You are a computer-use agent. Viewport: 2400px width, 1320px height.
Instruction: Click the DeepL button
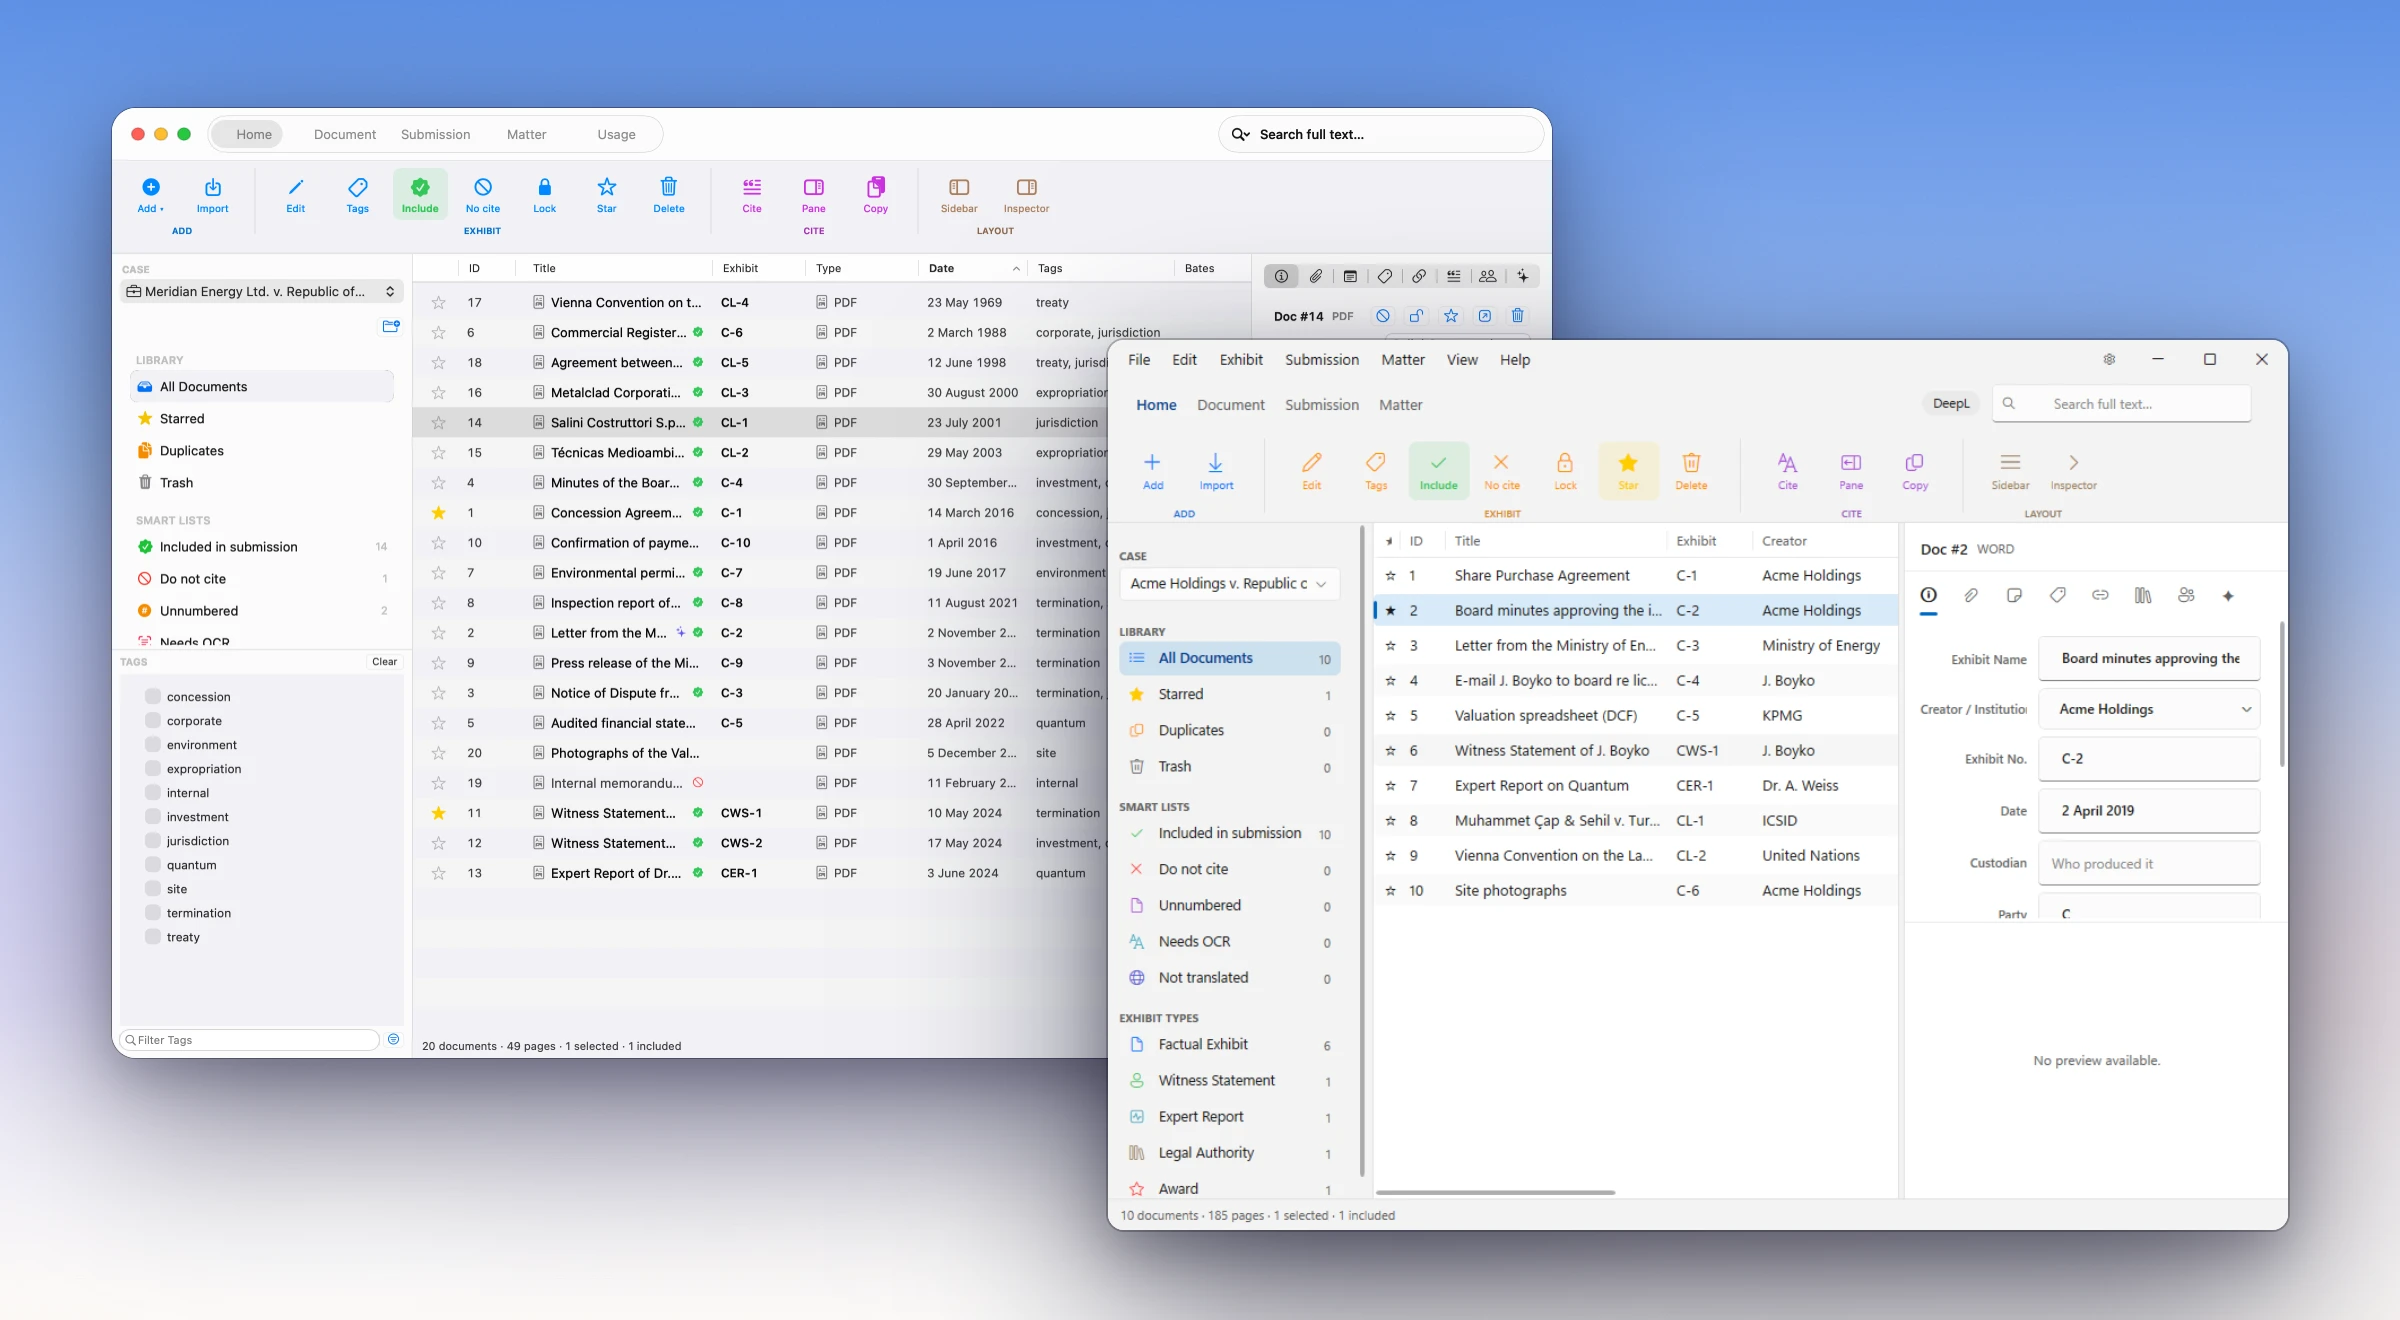(x=1950, y=403)
